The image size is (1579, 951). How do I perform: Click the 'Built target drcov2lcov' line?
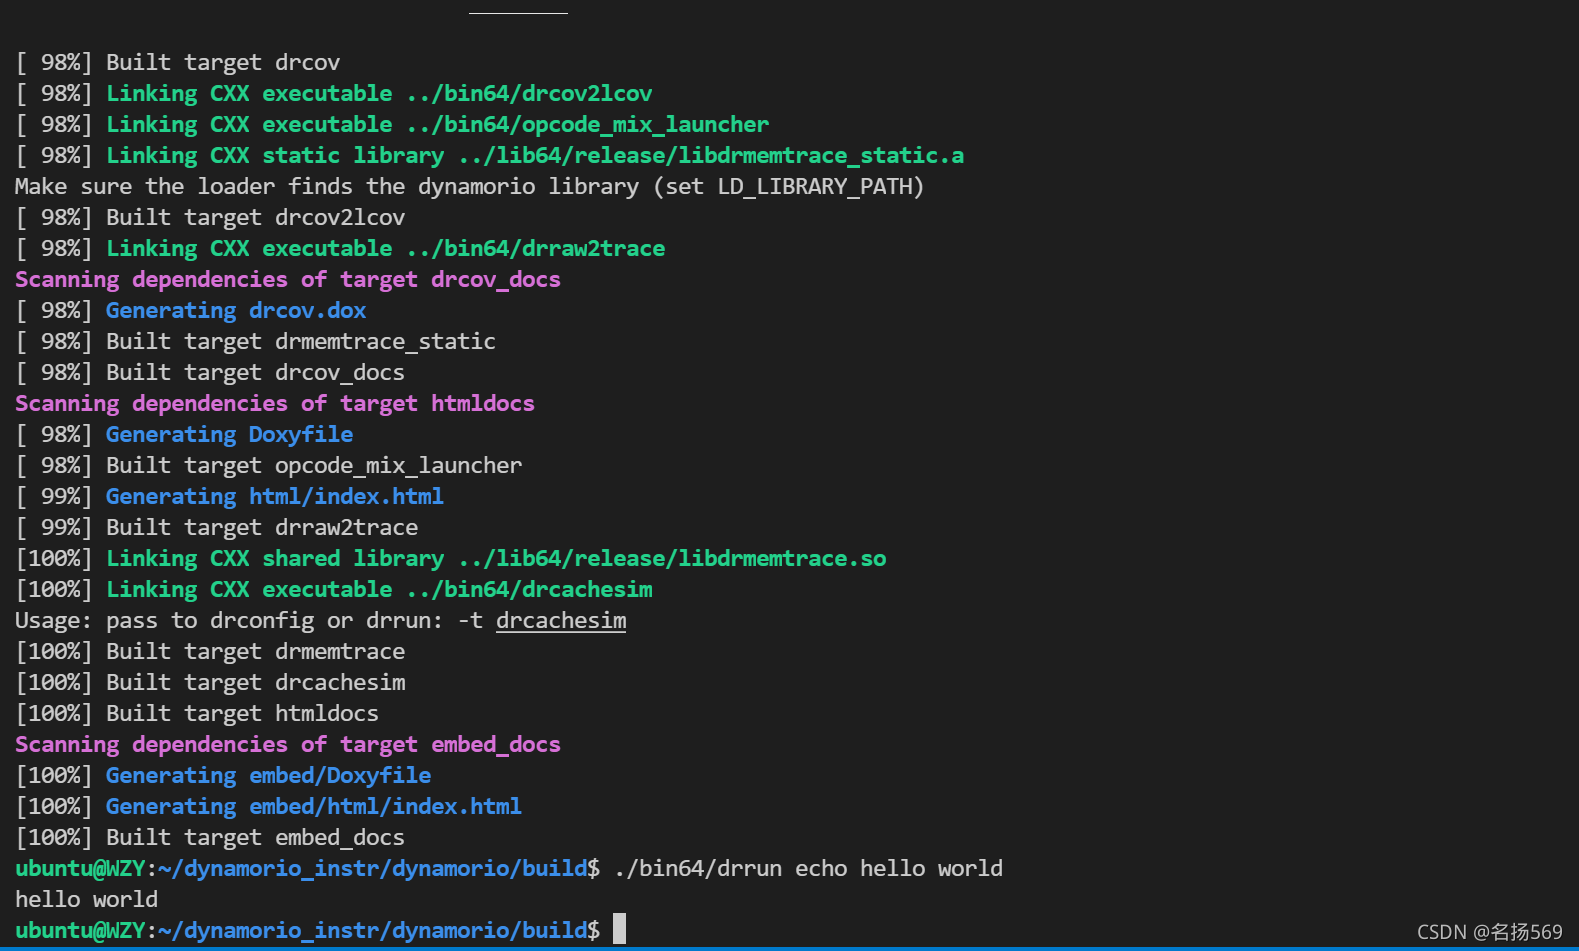210,218
